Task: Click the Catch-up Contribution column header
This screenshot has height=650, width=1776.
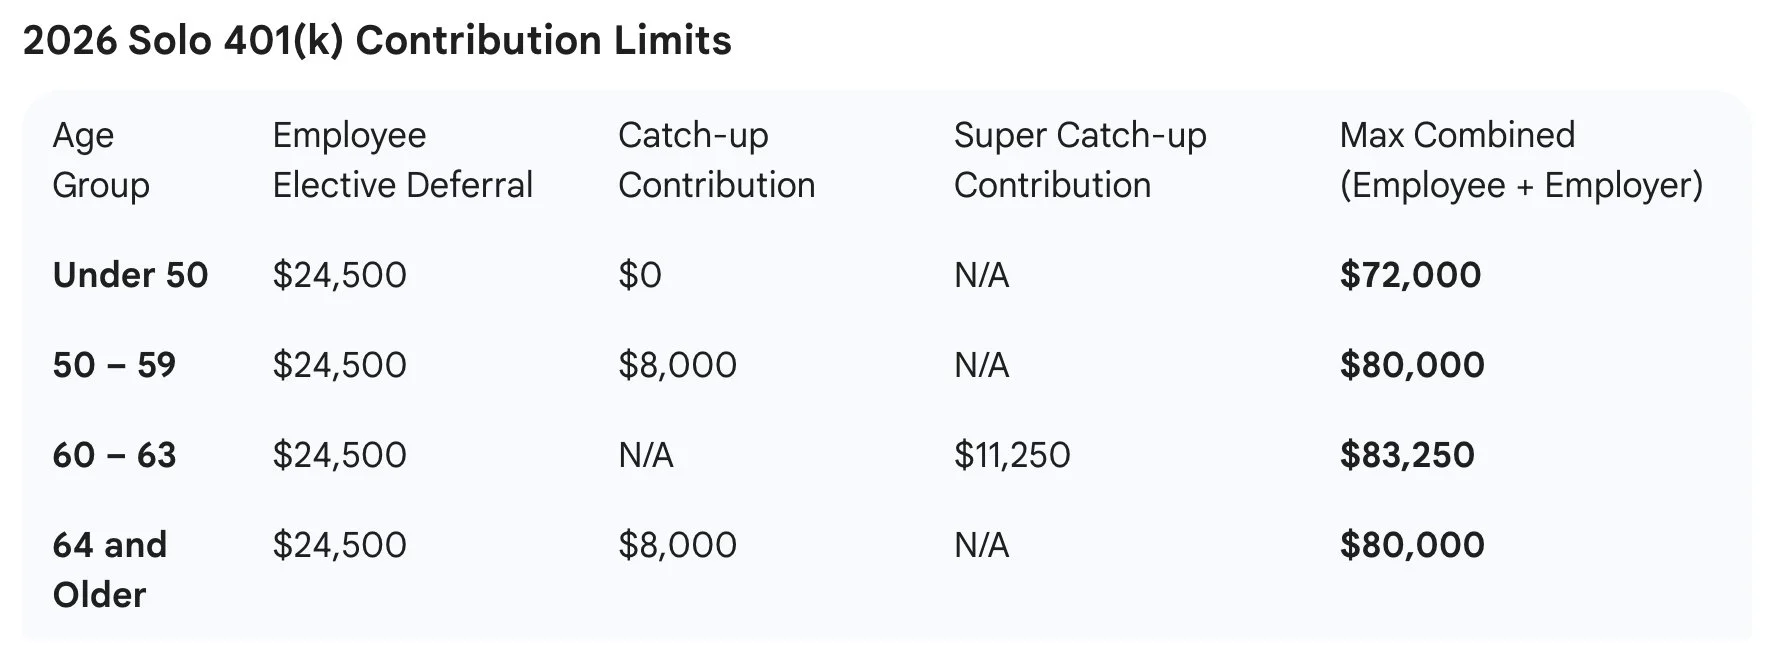Action: pyautogui.click(x=716, y=160)
